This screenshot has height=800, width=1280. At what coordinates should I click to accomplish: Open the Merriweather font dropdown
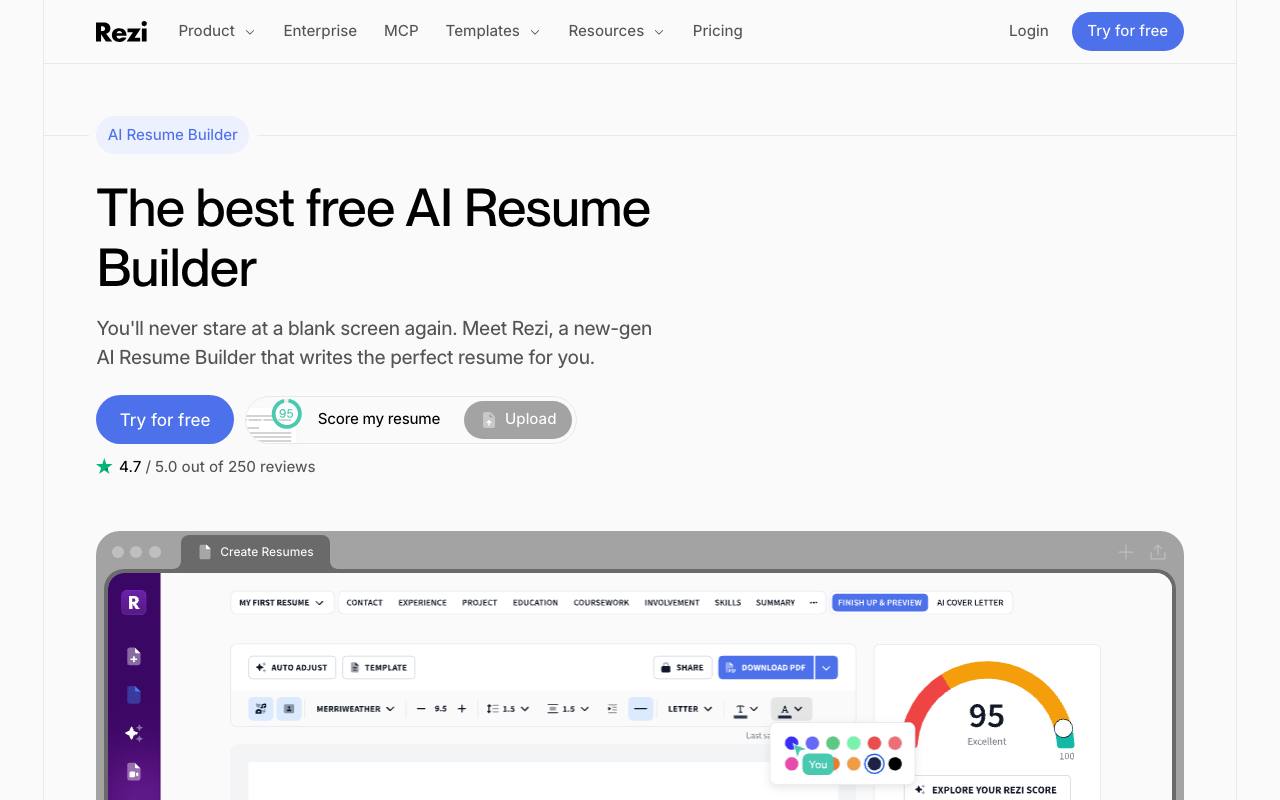[x=355, y=709]
